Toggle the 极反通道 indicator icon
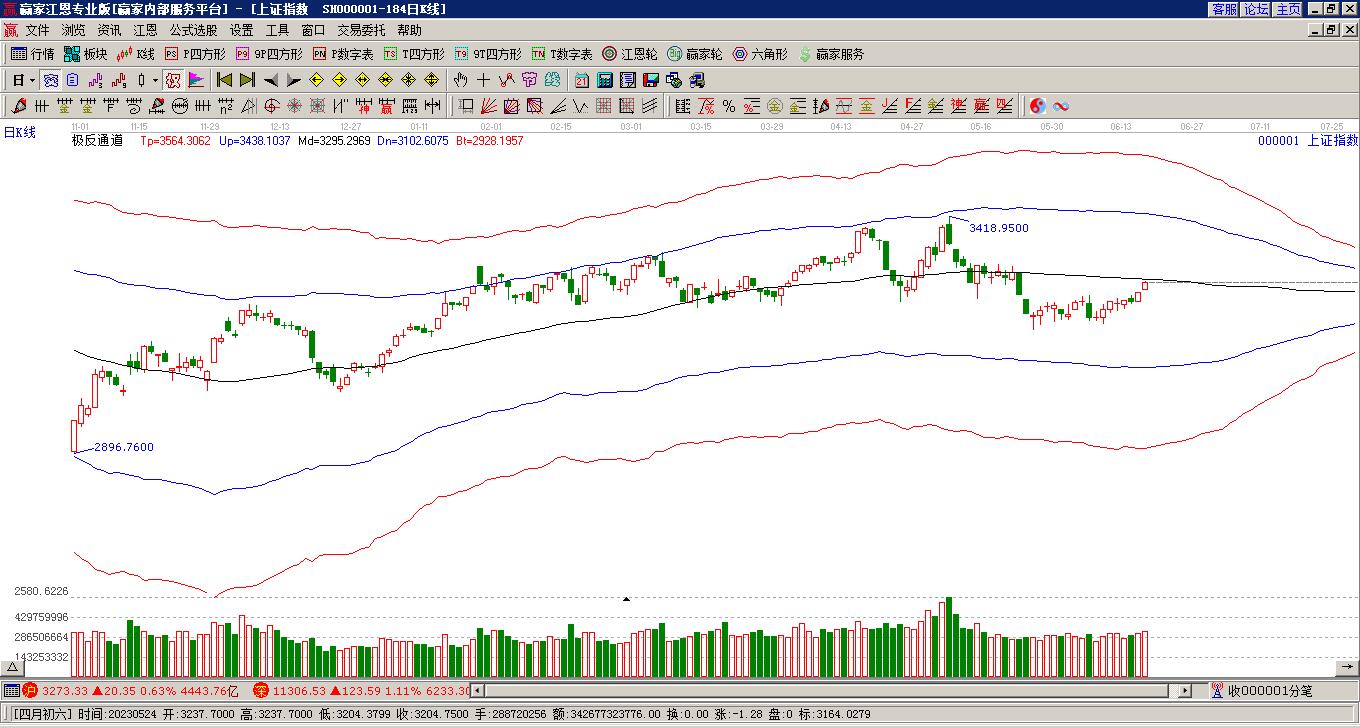This screenshot has width=1360, height=728. click(174, 80)
